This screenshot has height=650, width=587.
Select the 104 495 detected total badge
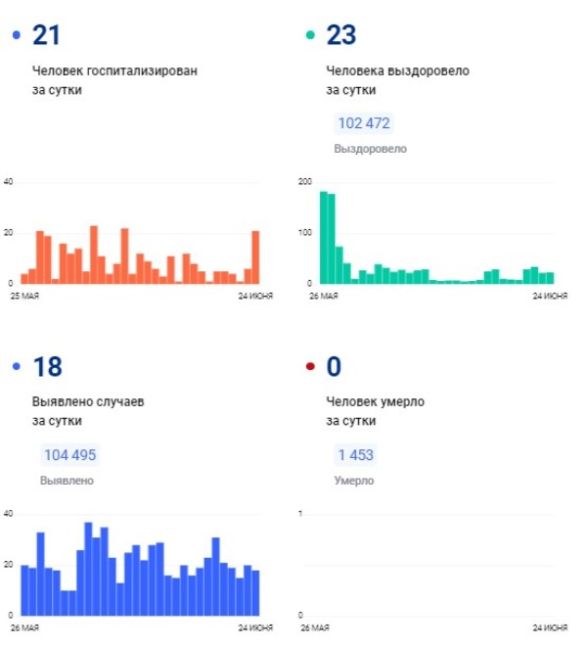tap(70, 455)
